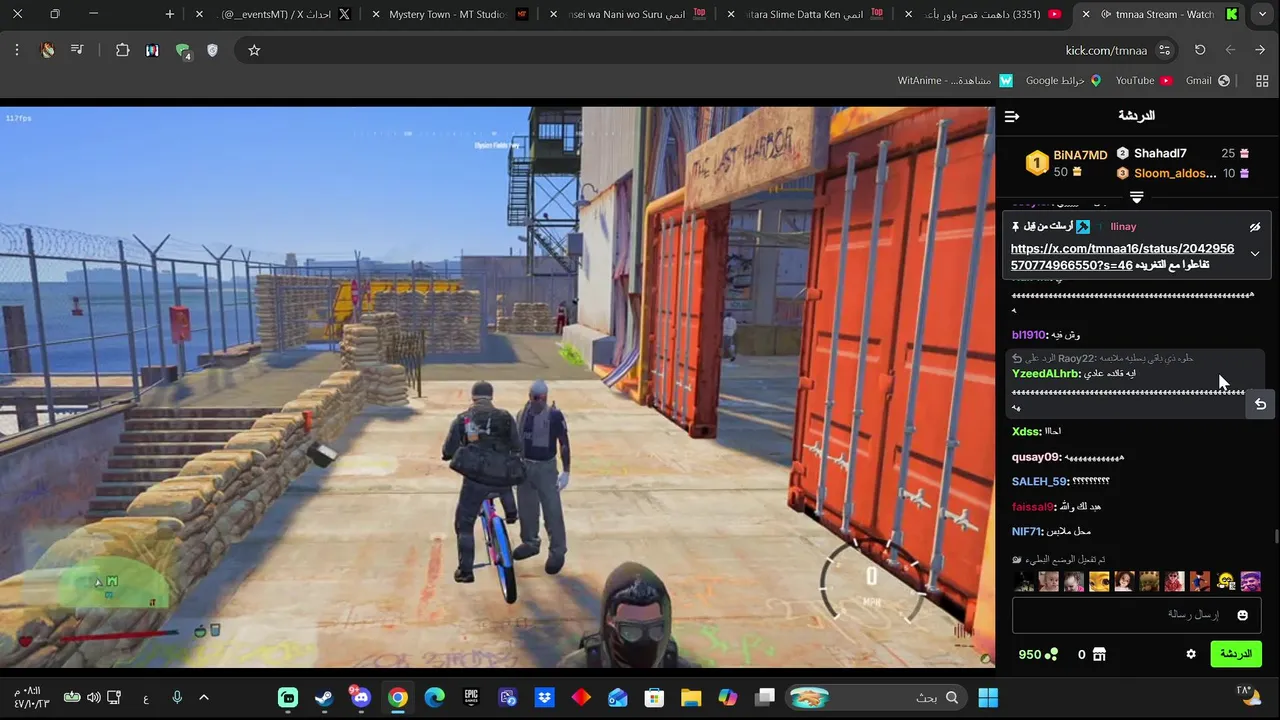Open channel points balance showing 950

point(1038,654)
